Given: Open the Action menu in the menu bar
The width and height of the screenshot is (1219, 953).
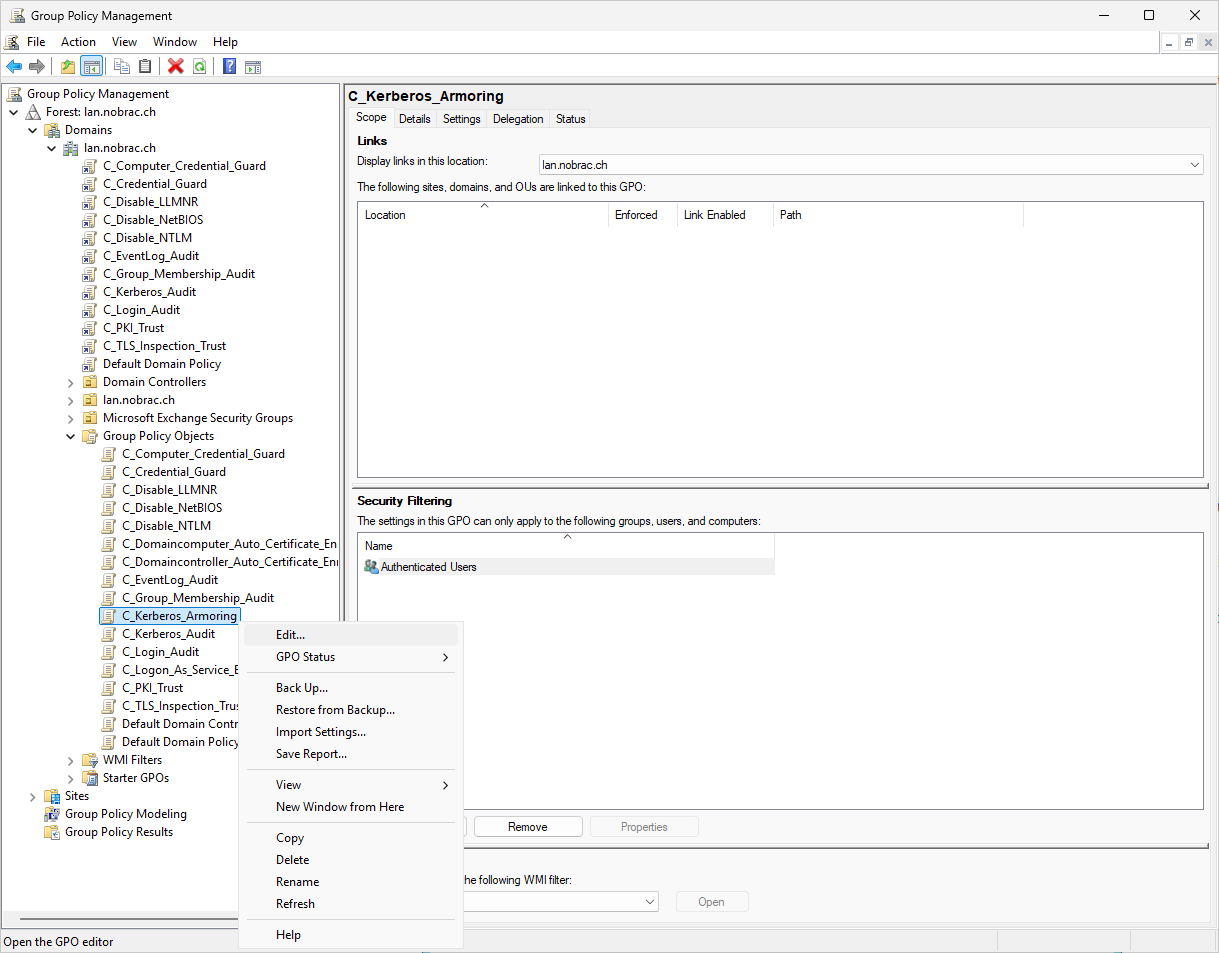Looking at the screenshot, I should coord(78,42).
